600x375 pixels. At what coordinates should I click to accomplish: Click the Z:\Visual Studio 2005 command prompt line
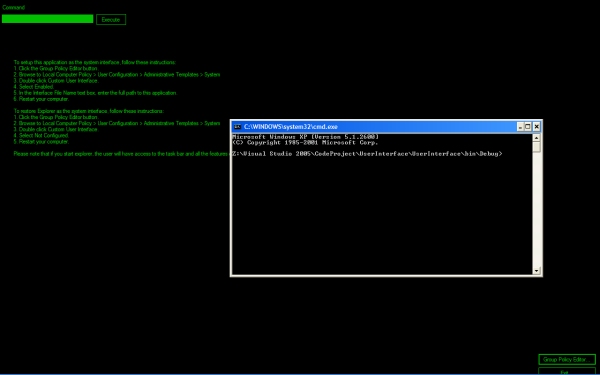click(367, 154)
